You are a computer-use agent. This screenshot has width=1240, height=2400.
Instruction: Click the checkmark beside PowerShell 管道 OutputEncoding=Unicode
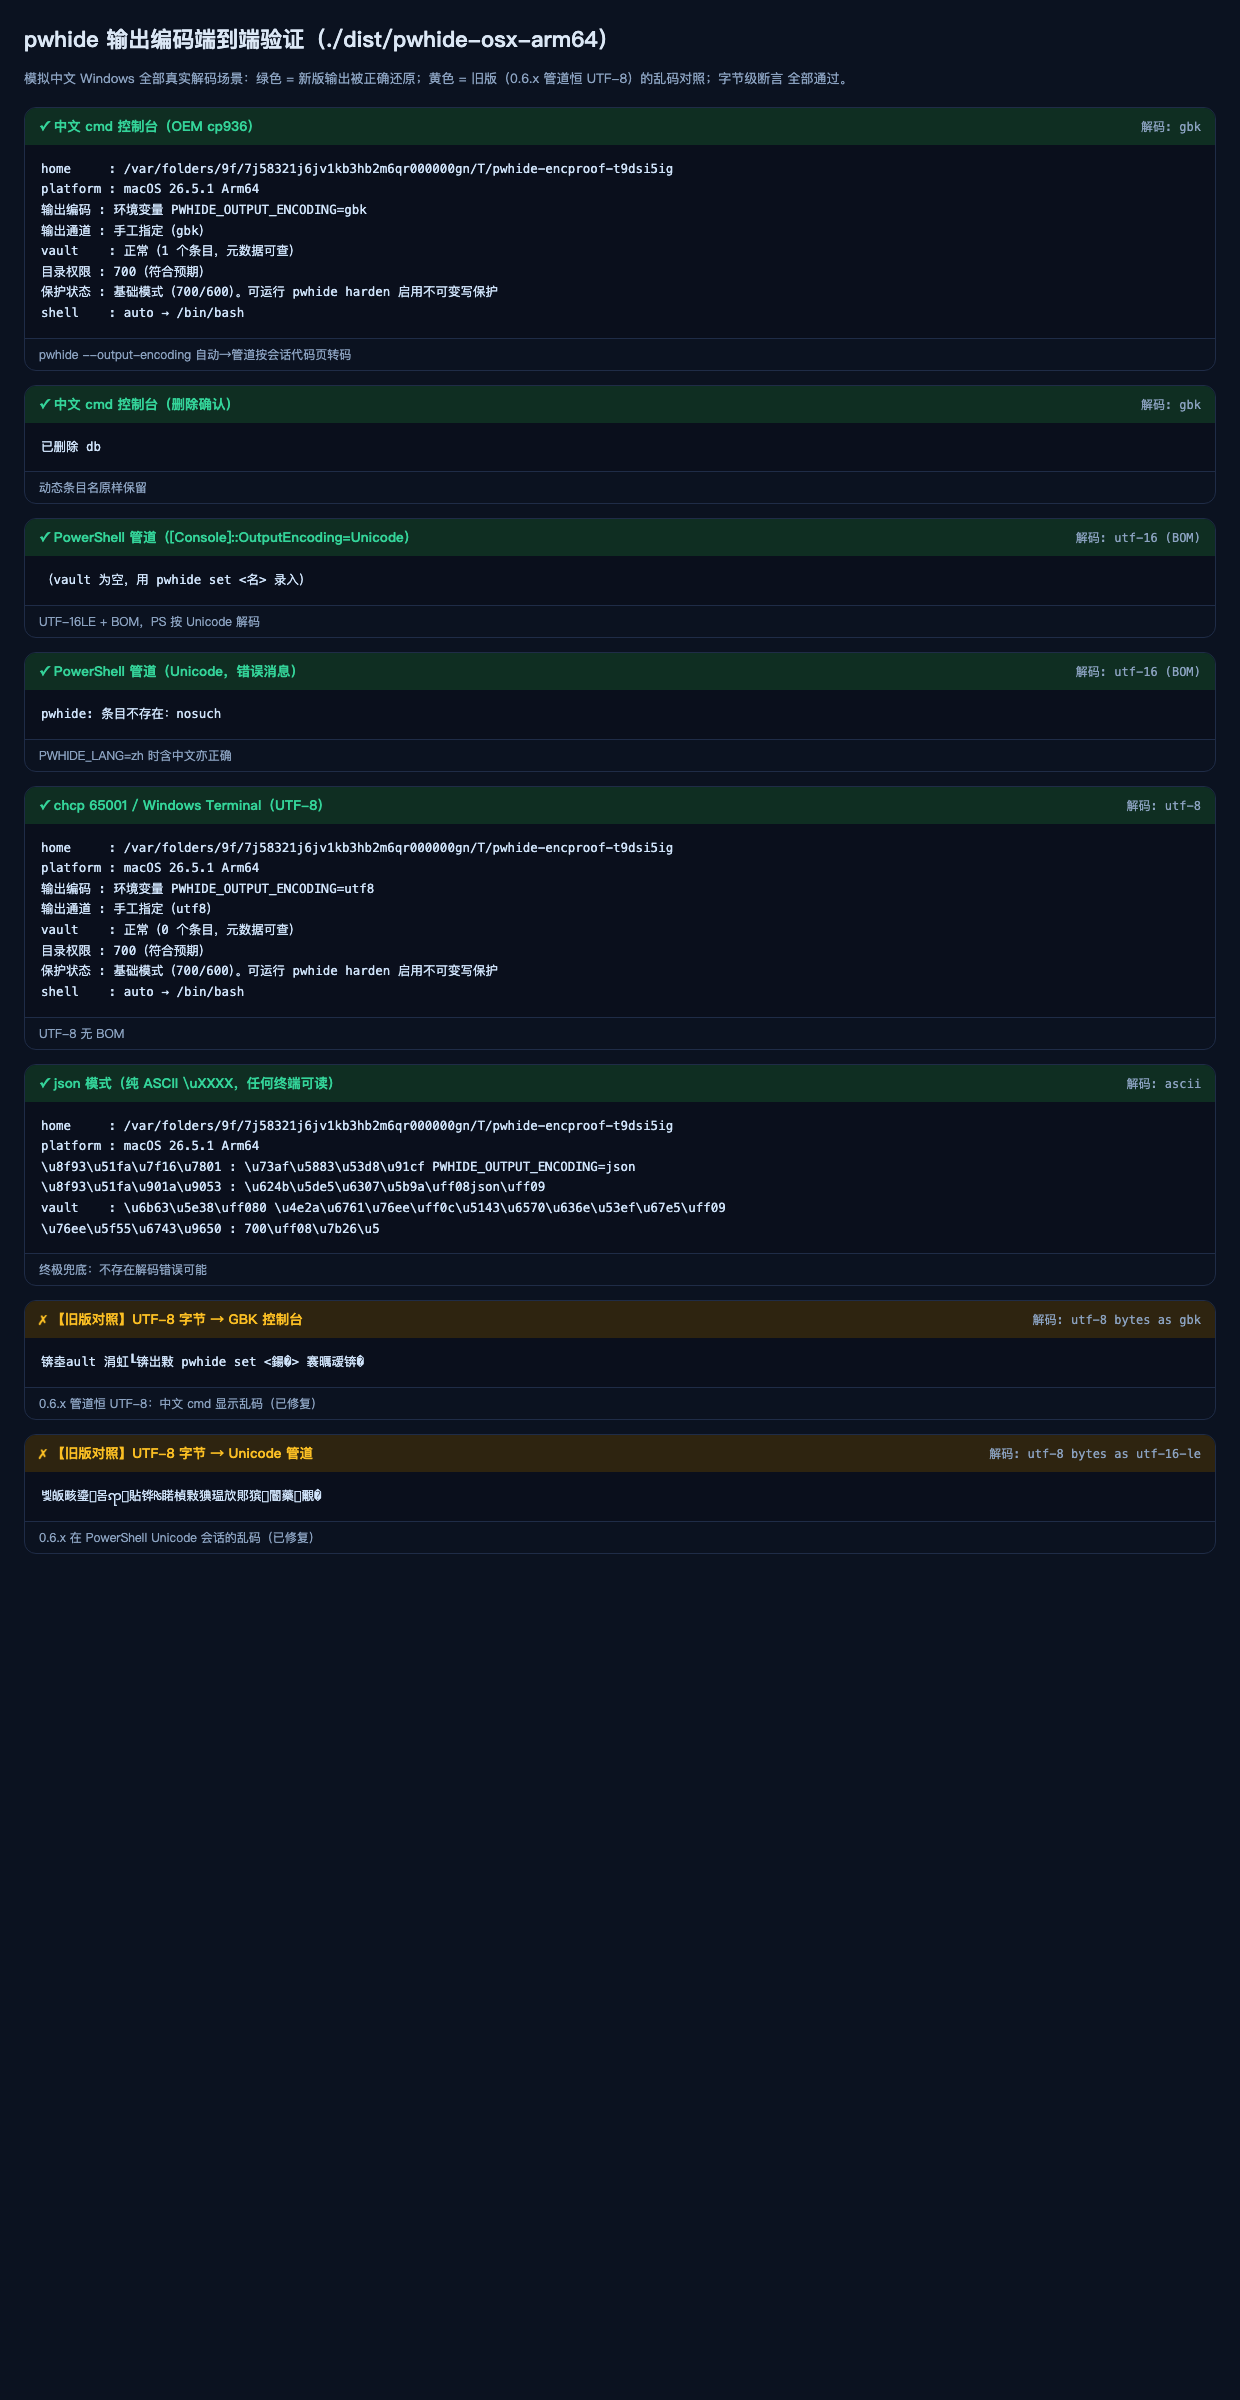click(45, 537)
